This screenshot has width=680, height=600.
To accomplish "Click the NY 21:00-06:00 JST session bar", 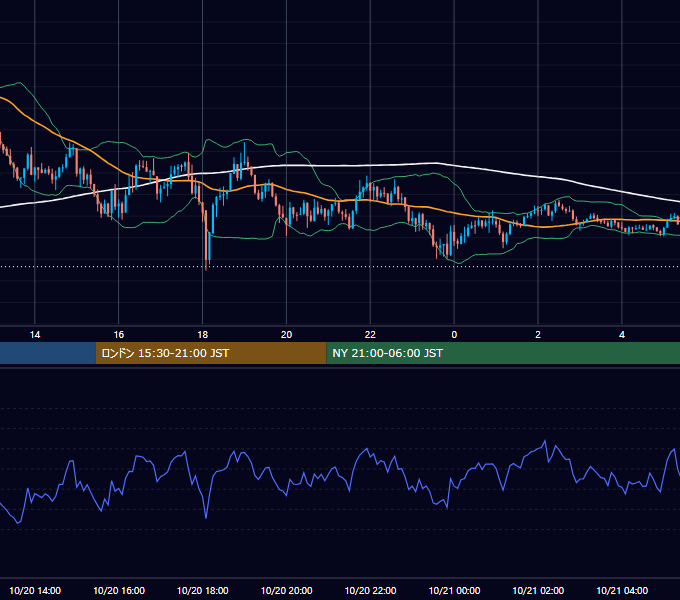I will pyautogui.click(x=503, y=353).
